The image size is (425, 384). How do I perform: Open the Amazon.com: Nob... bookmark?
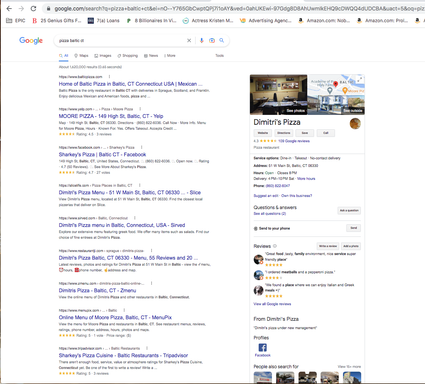coord(324,21)
